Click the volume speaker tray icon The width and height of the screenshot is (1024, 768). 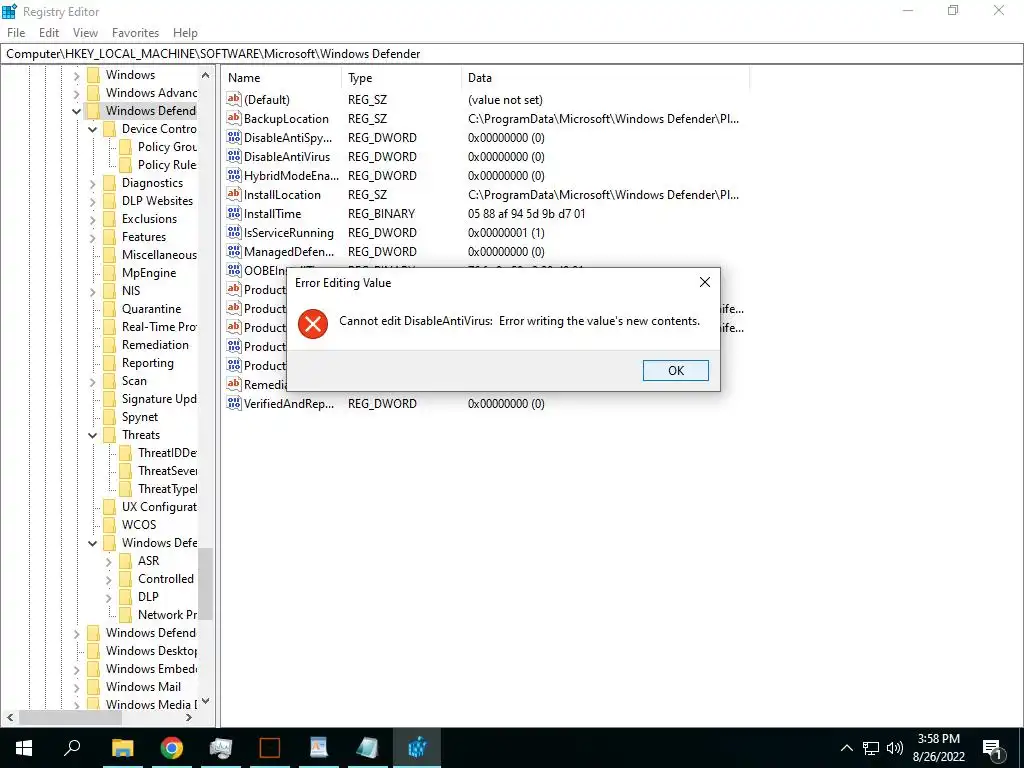895,748
